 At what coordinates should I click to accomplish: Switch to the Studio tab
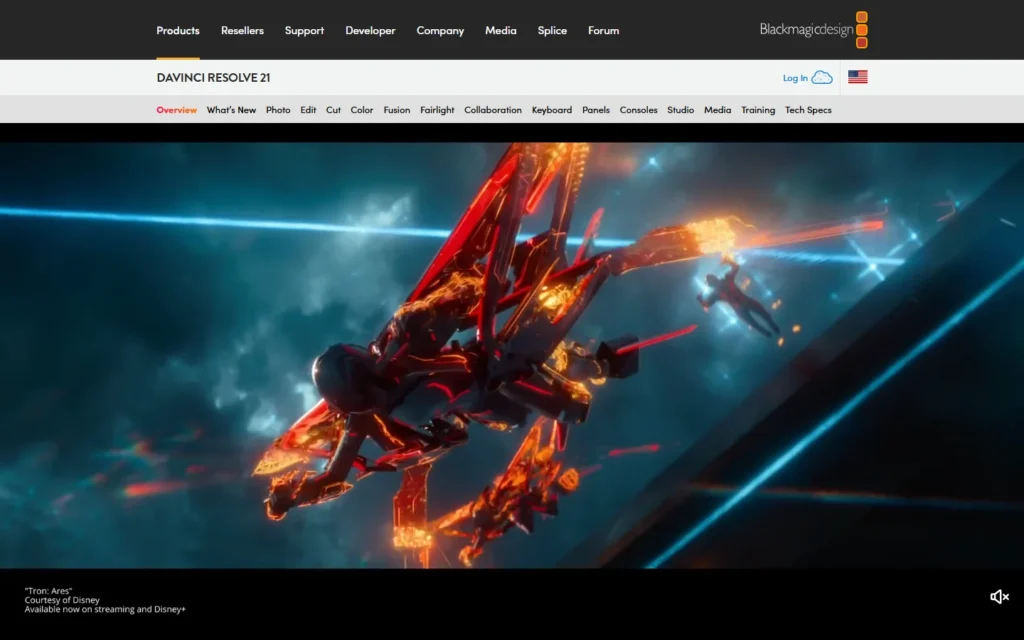tap(680, 110)
